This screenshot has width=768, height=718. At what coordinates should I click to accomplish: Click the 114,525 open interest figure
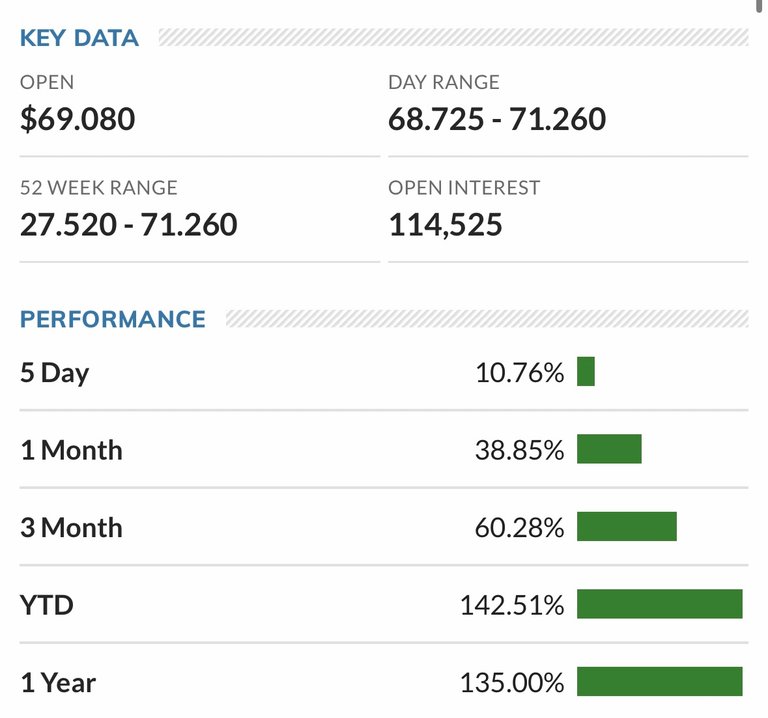point(445,224)
